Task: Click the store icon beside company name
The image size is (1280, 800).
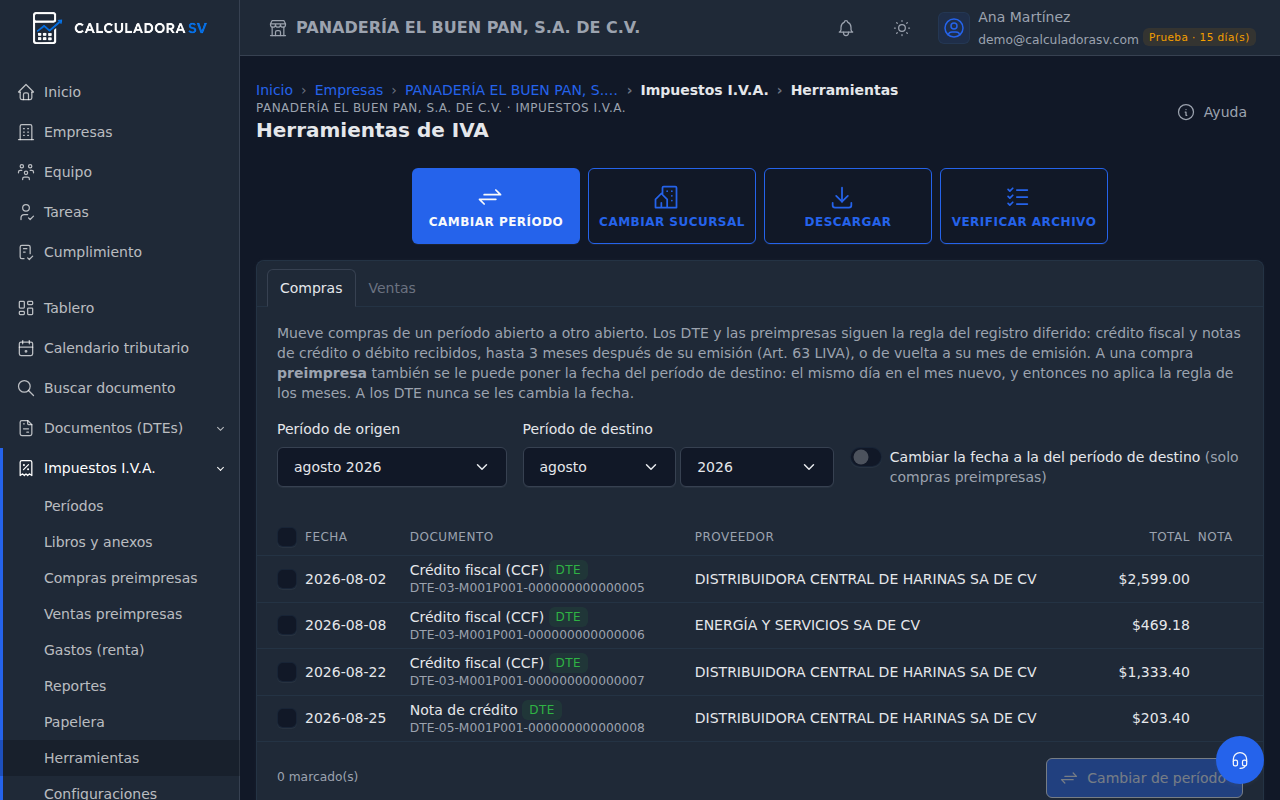Action: click(278, 28)
